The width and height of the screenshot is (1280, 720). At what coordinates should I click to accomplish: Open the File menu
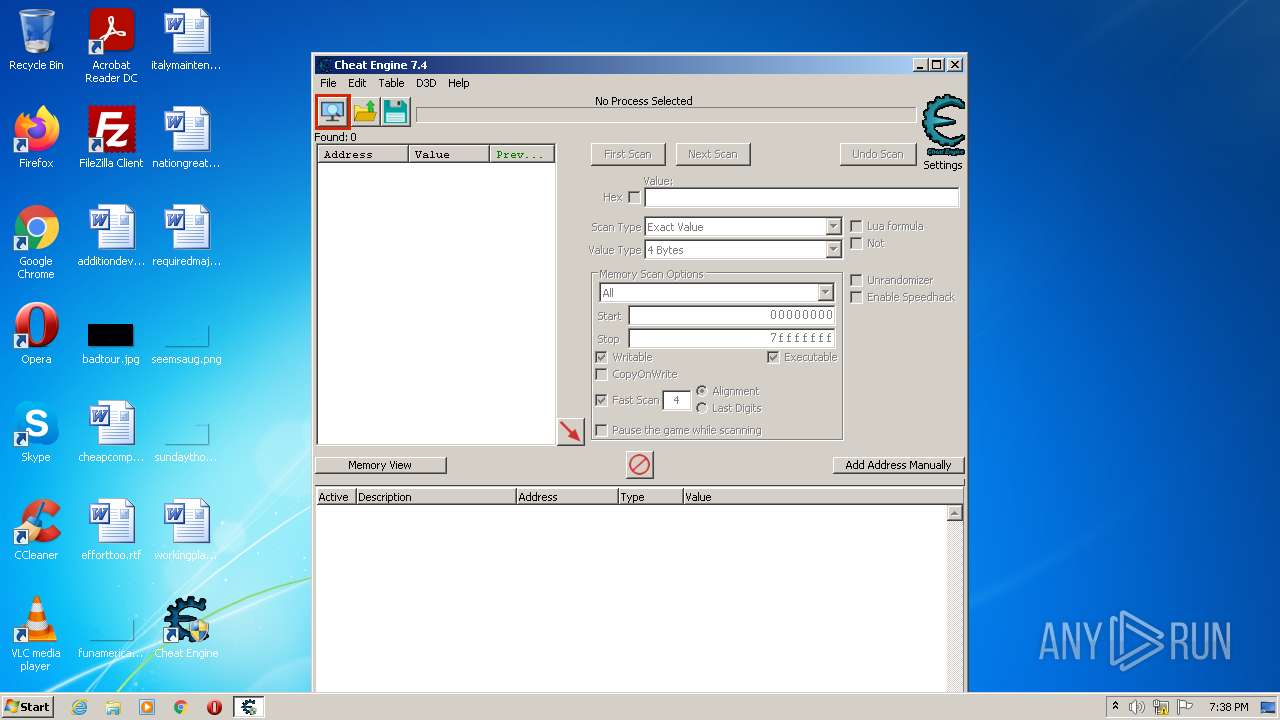pyautogui.click(x=328, y=83)
